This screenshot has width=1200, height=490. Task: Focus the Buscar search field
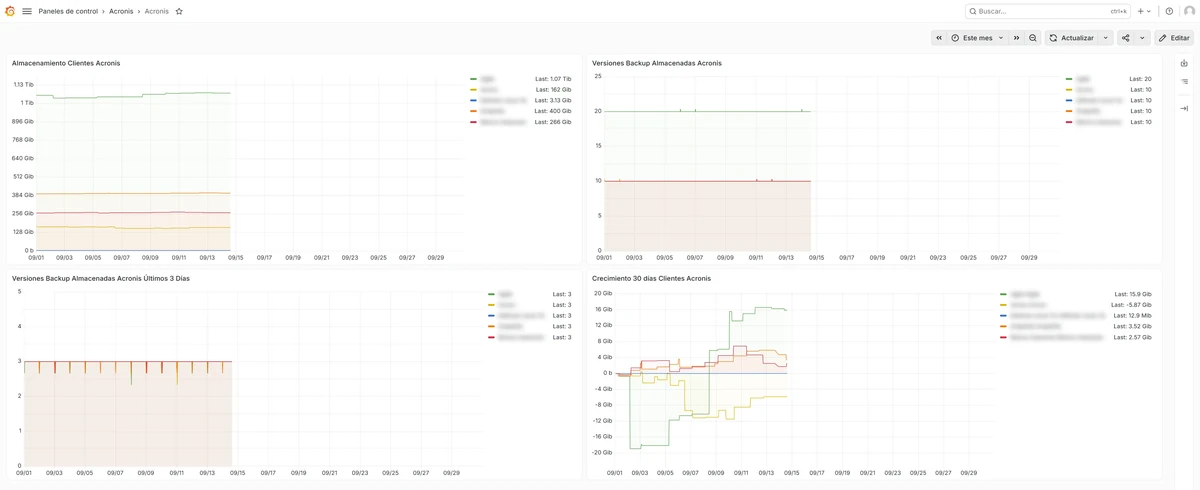click(1048, 11)
